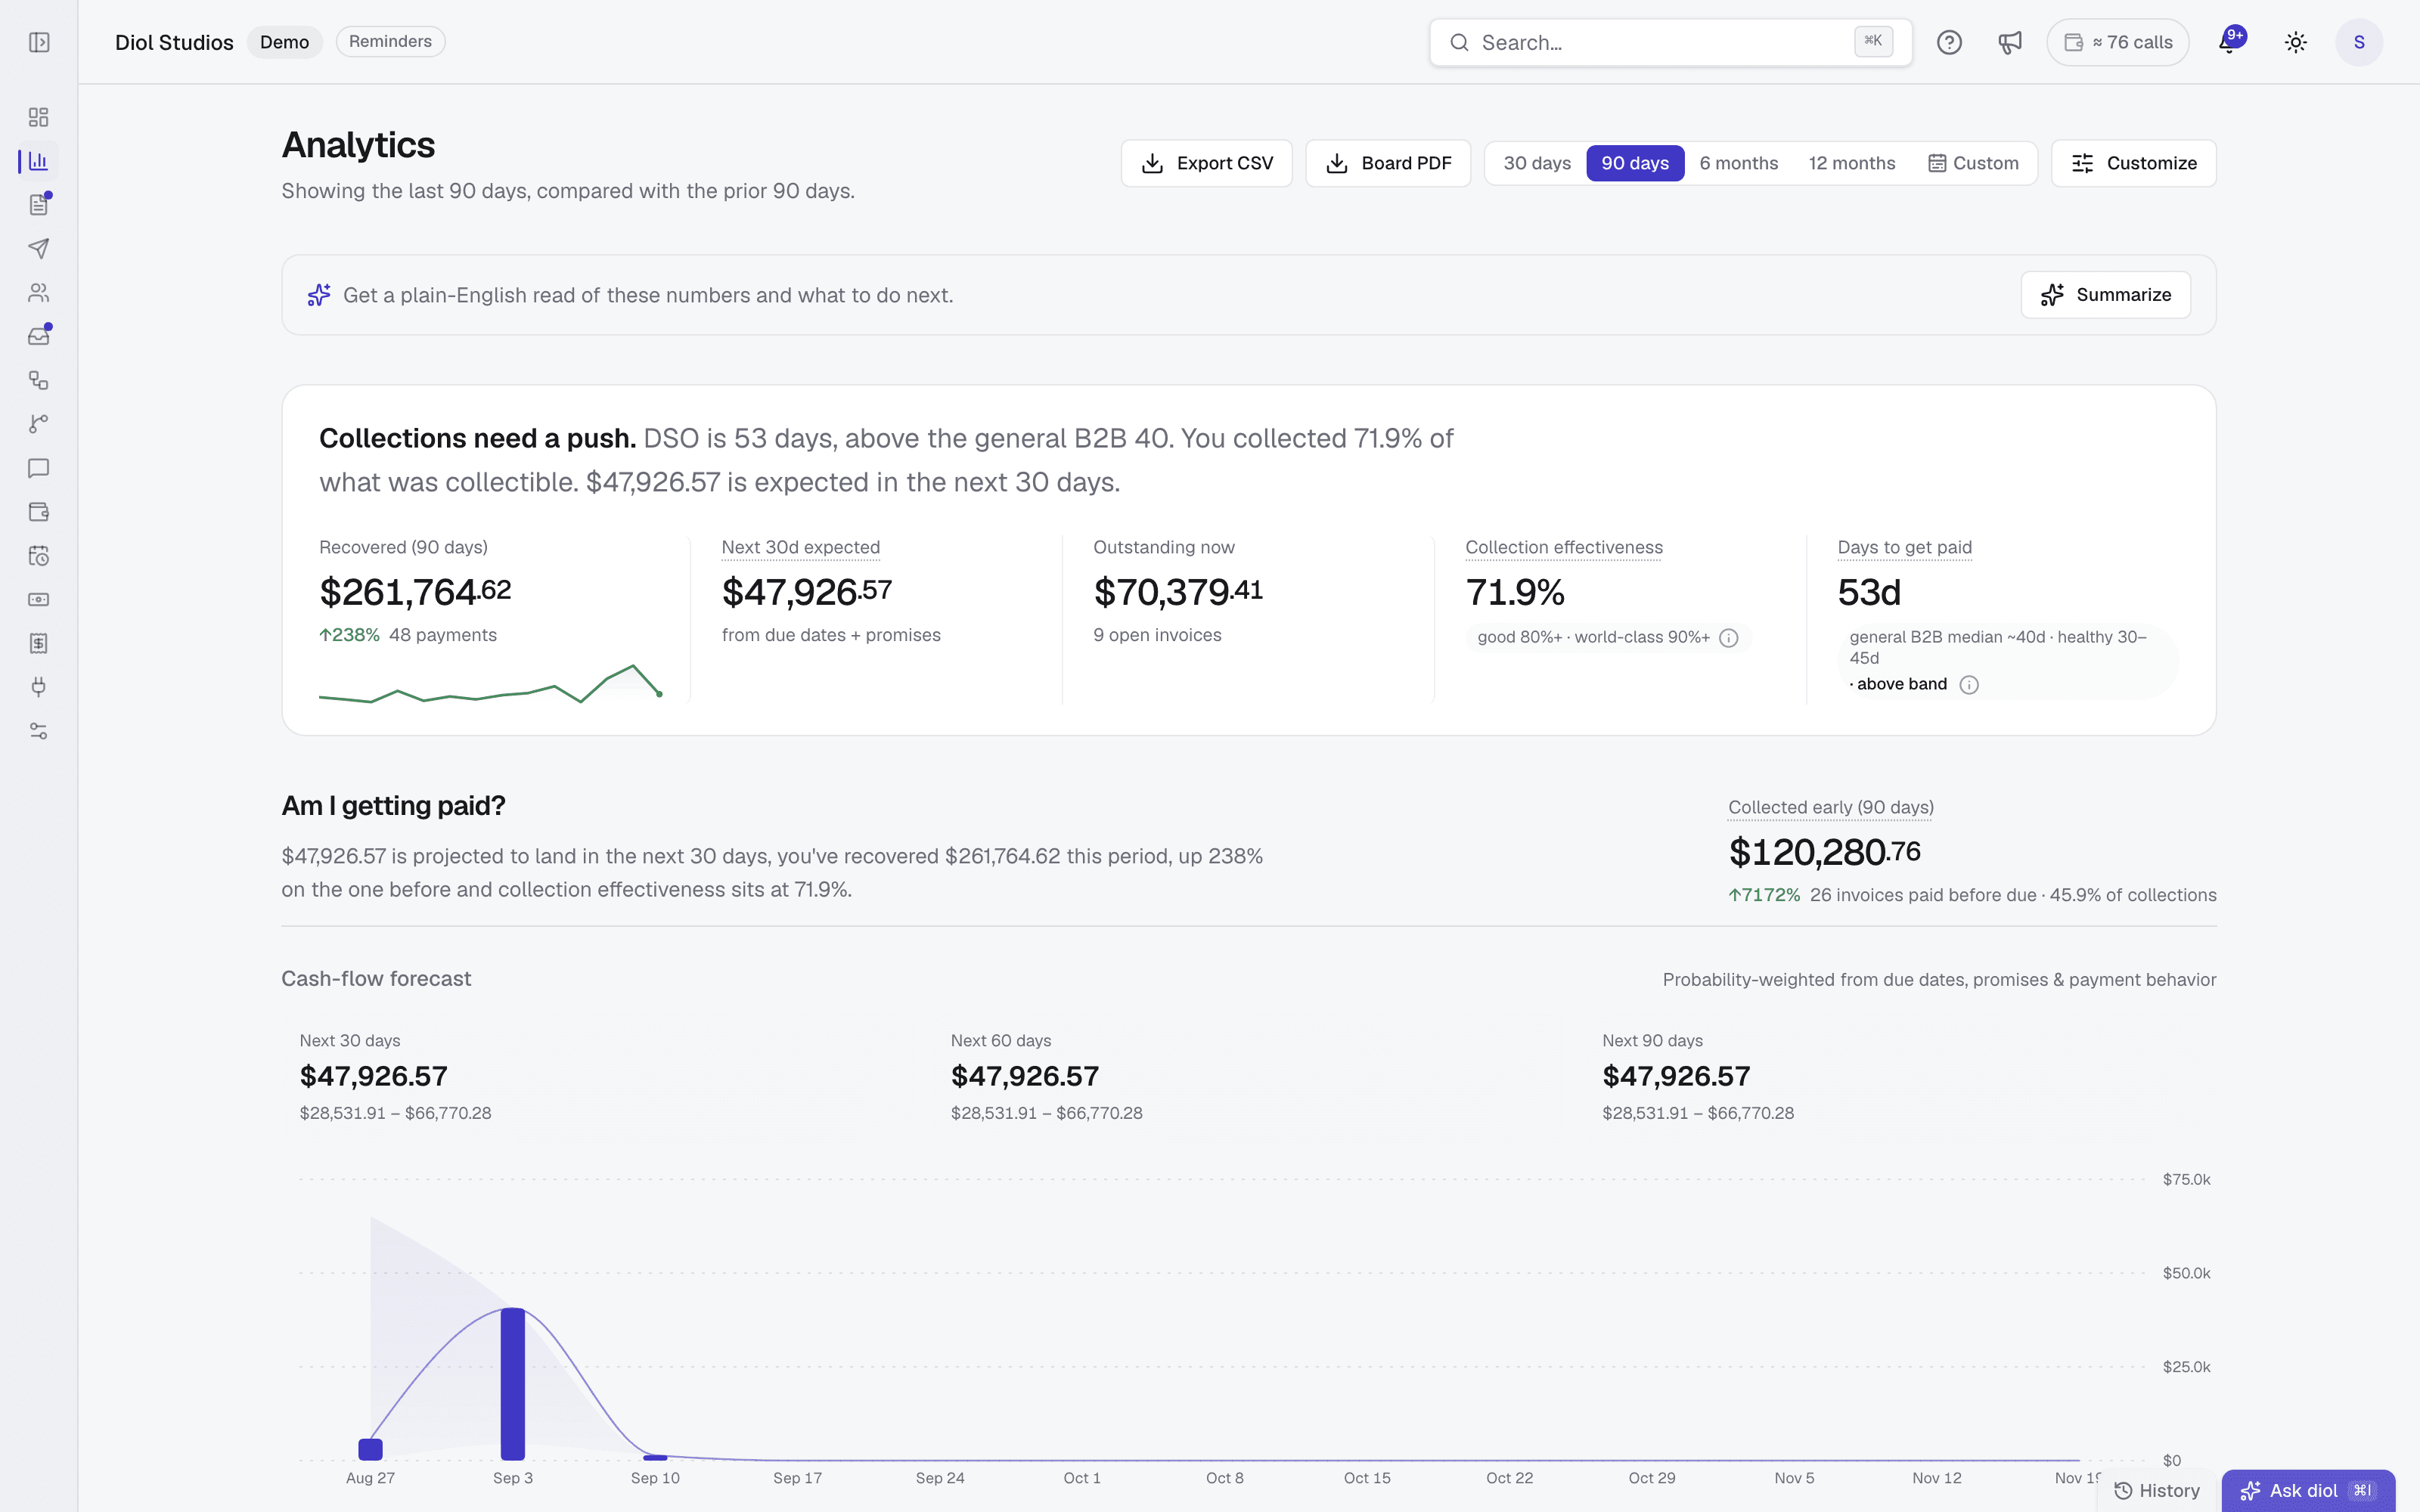Toggle the sidebar panel icon
Screen dimensions: 2420x1512
pyautogui.click(x=39, y=42)
